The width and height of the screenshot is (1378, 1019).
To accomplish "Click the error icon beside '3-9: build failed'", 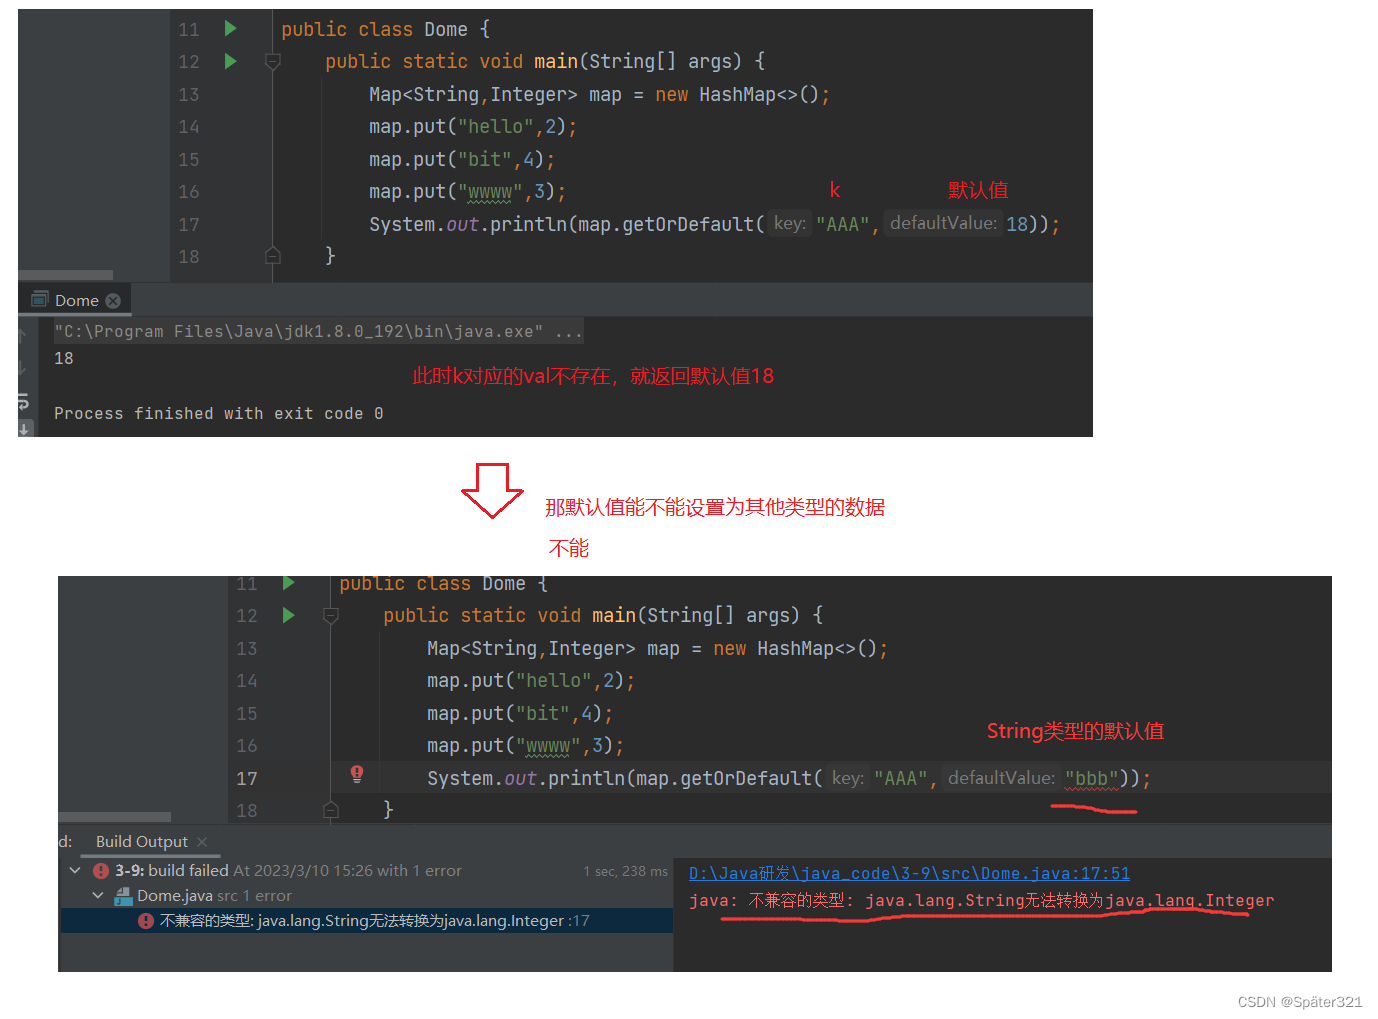I will [x=101, y=871].
